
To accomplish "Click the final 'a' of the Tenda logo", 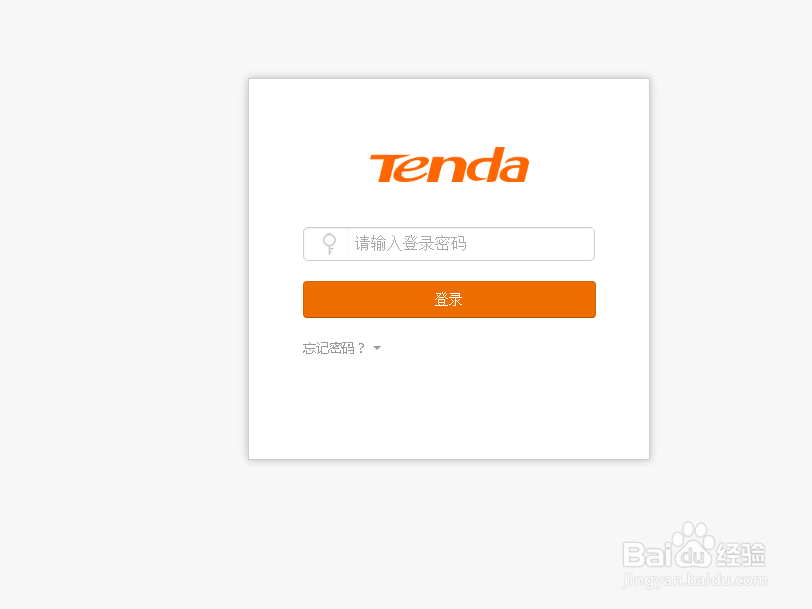I will (x=514, y=169).
